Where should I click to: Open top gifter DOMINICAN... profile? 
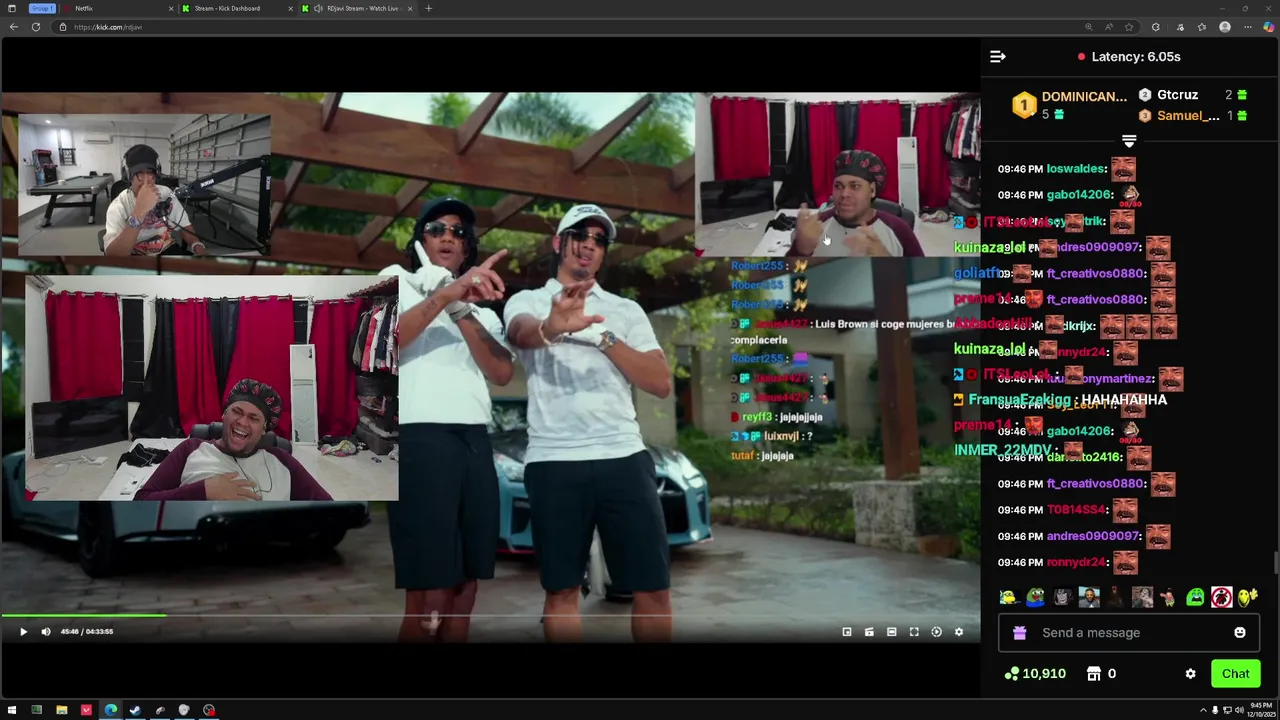pos(1069,105)
